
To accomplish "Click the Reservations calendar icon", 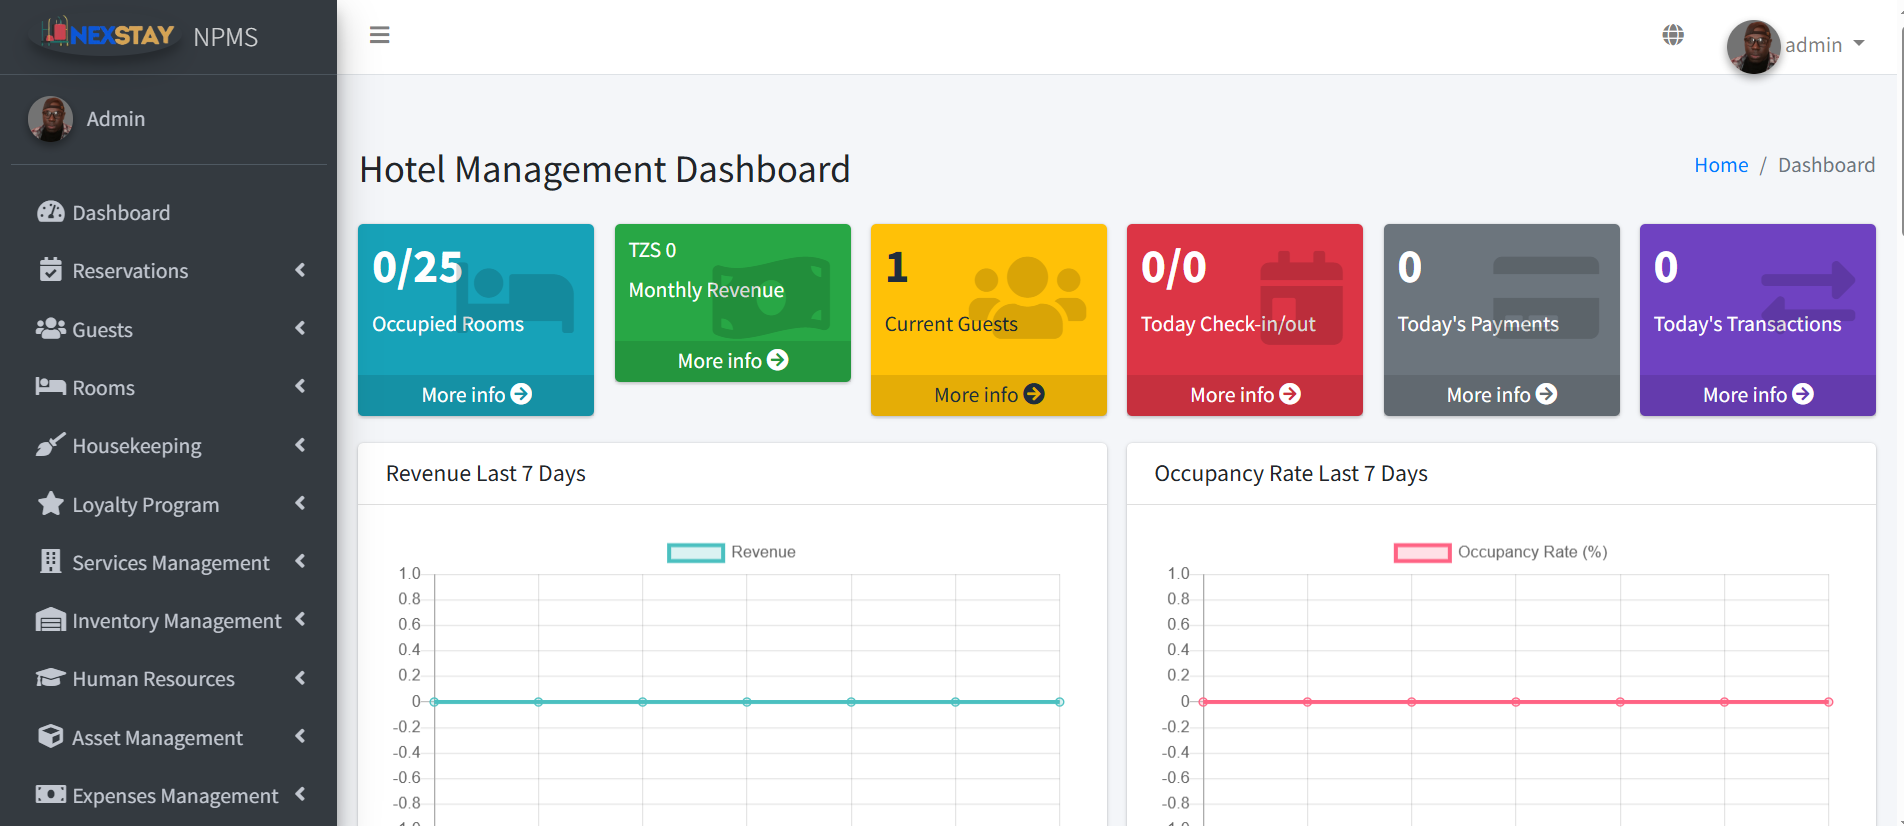I will pos(50,270).
